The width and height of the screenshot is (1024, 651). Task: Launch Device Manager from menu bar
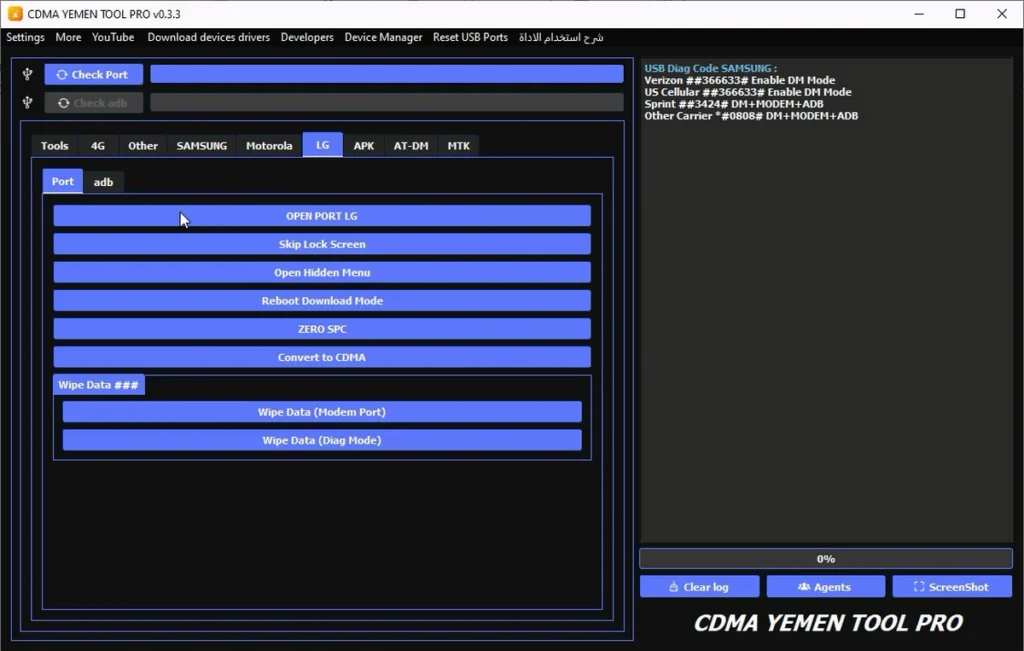point(383,37)
